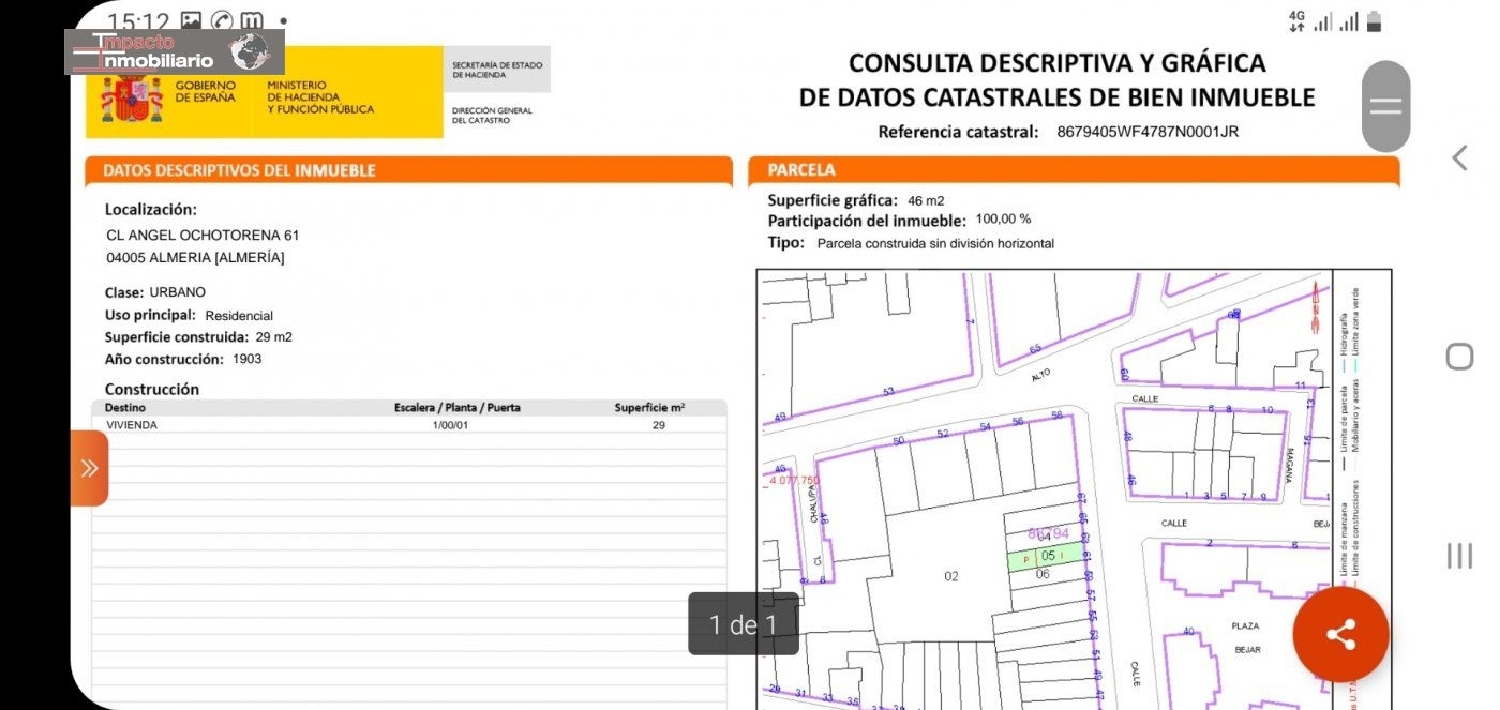Tap parcel number 02 on the map
The width and height of the screenshot is (1500, 710).
pyautogui.click(x=951, y=576)
